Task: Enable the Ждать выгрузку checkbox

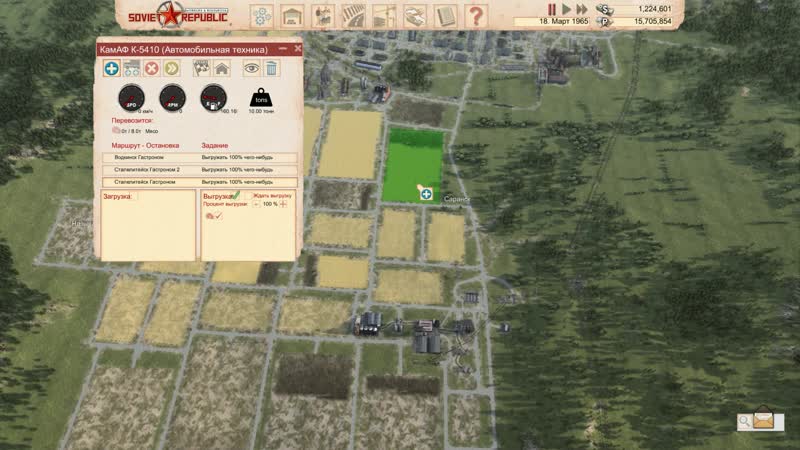Action: 248,196
